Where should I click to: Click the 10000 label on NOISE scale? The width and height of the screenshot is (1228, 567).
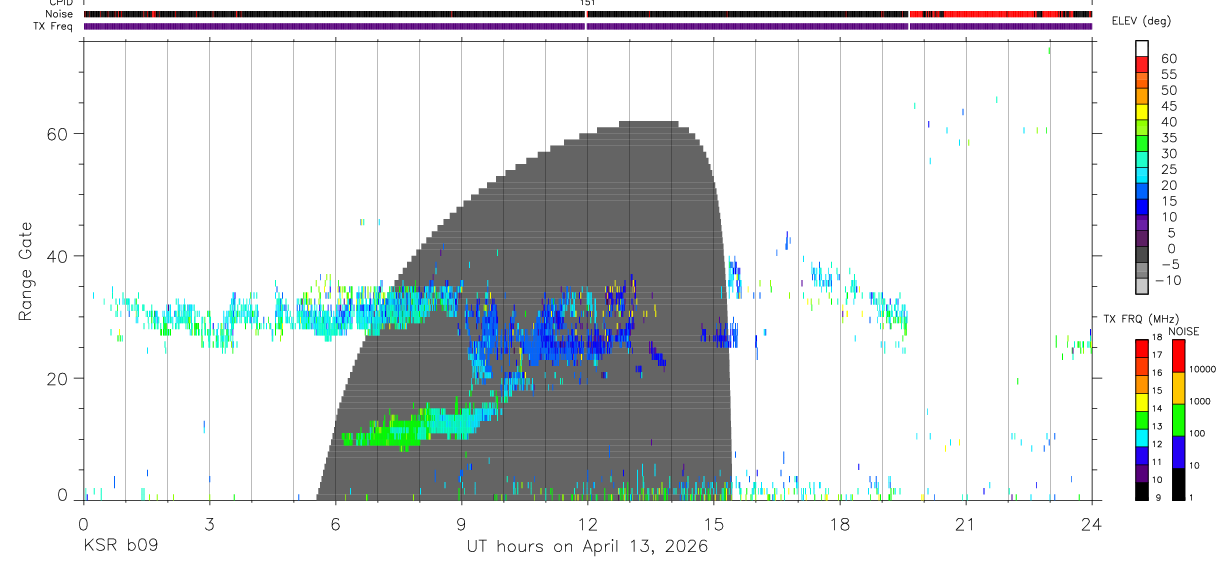pos(1203,369)
